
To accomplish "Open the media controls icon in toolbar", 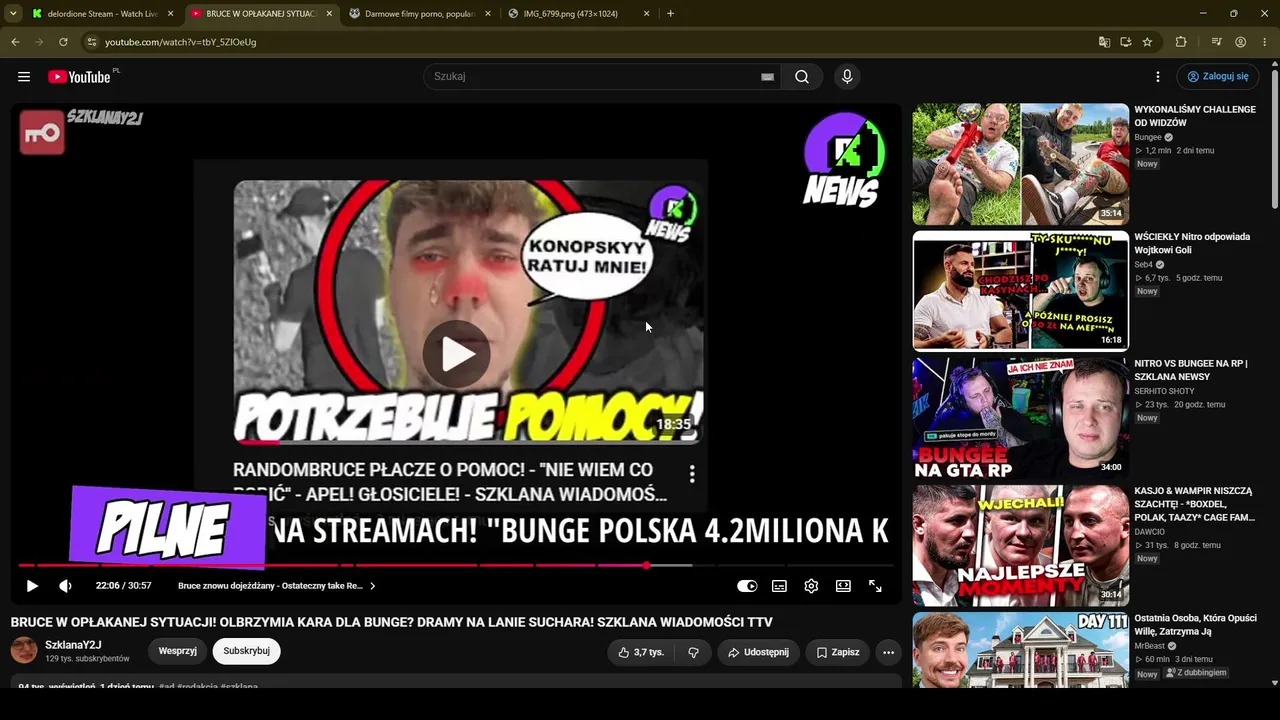I will coord(1216,42).
